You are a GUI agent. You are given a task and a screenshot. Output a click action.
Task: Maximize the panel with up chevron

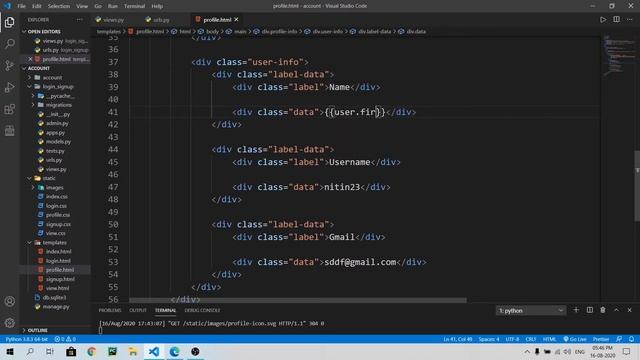(x=616, y=310)
